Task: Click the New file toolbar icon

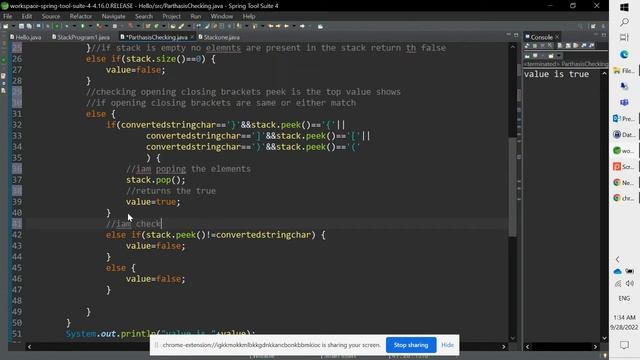Action: click(x=5, y=26)
